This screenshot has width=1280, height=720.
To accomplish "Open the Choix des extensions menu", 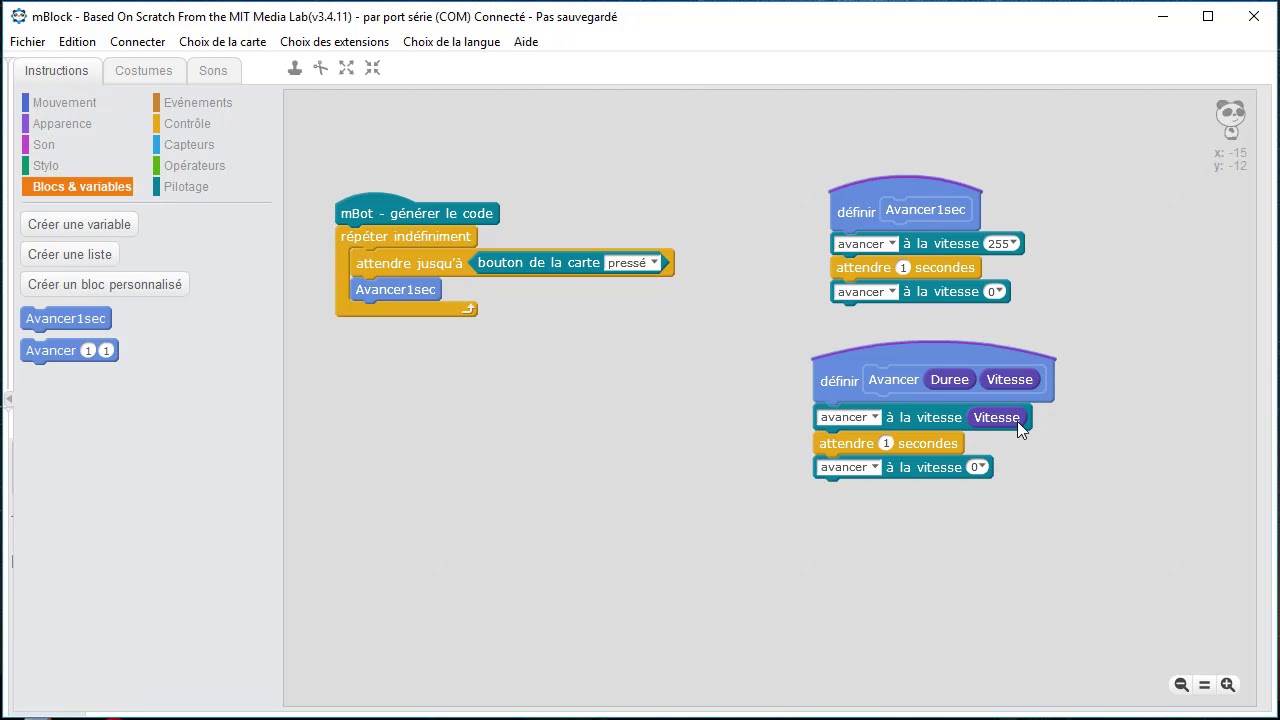I will click(x=334, y=42).
